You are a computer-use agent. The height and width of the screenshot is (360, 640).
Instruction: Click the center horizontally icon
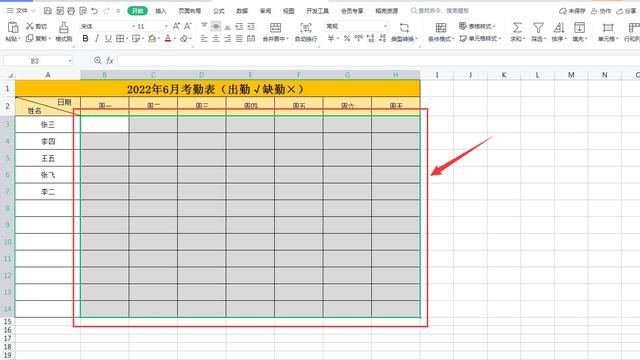click(x=216, y=38)
